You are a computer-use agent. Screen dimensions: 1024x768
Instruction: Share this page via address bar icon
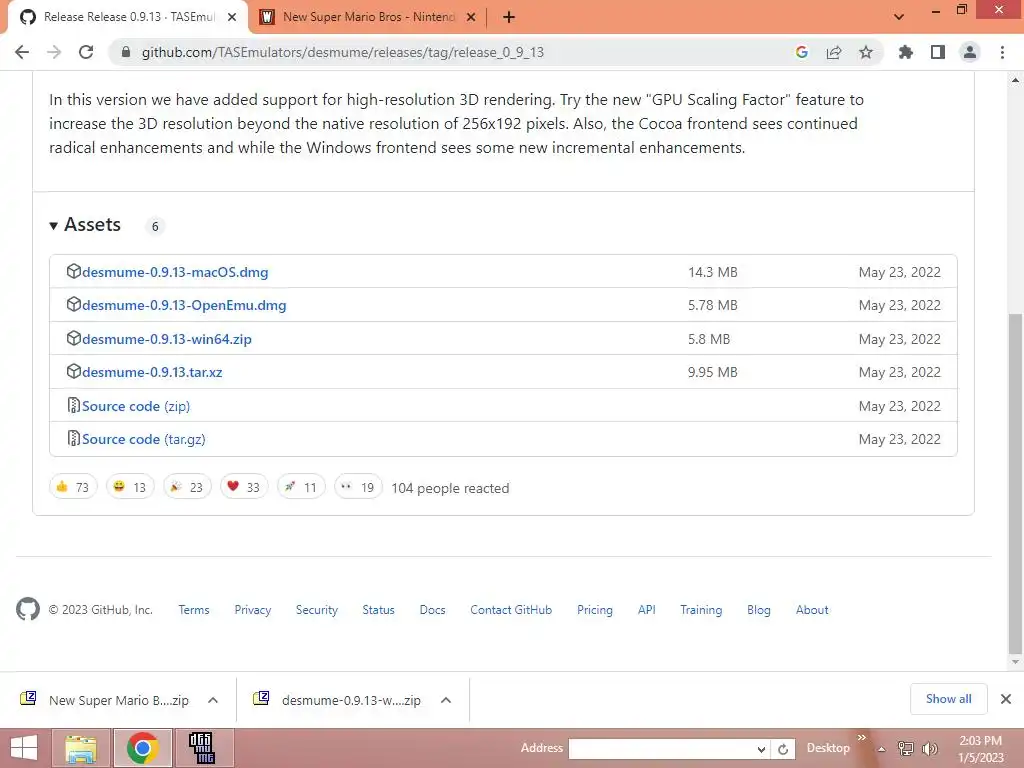(834, 52)
